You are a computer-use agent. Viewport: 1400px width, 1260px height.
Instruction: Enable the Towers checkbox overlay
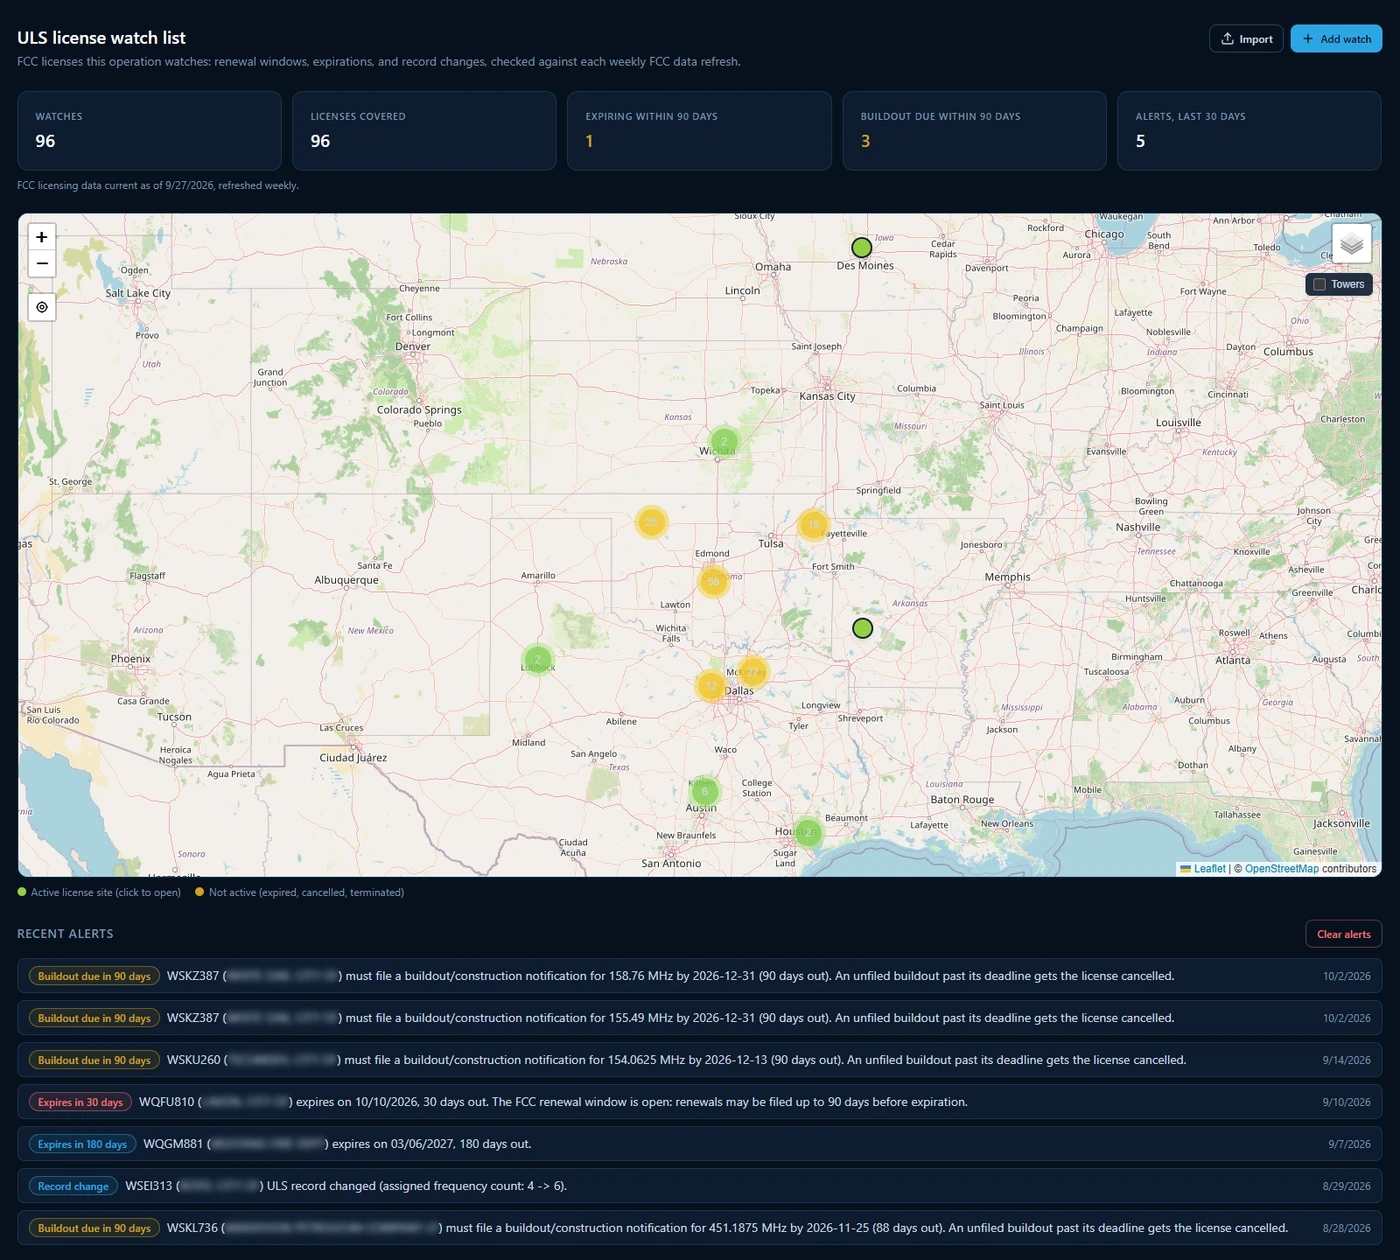1320,284
